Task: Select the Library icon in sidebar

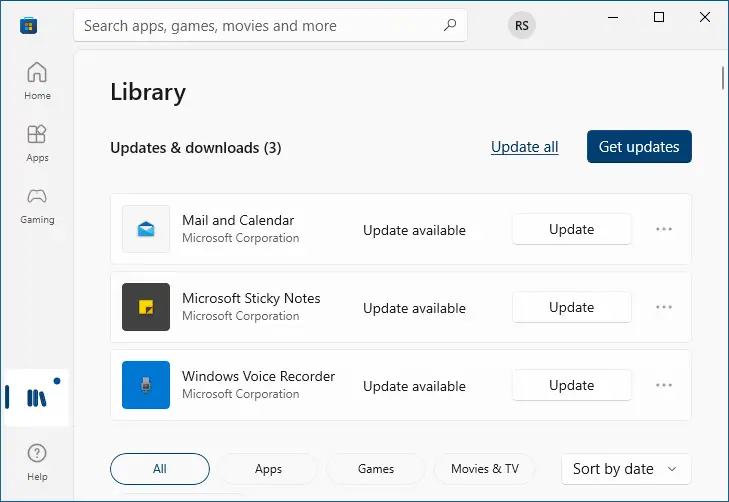Action: click(37, 398)
